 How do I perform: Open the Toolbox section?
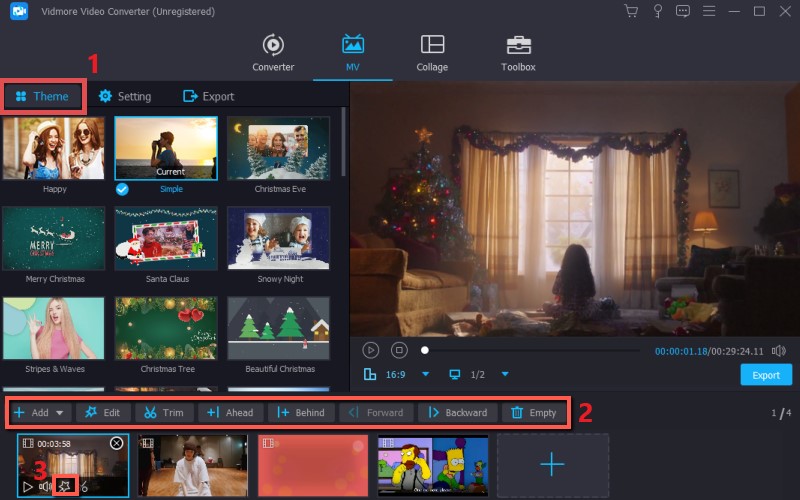518,52
